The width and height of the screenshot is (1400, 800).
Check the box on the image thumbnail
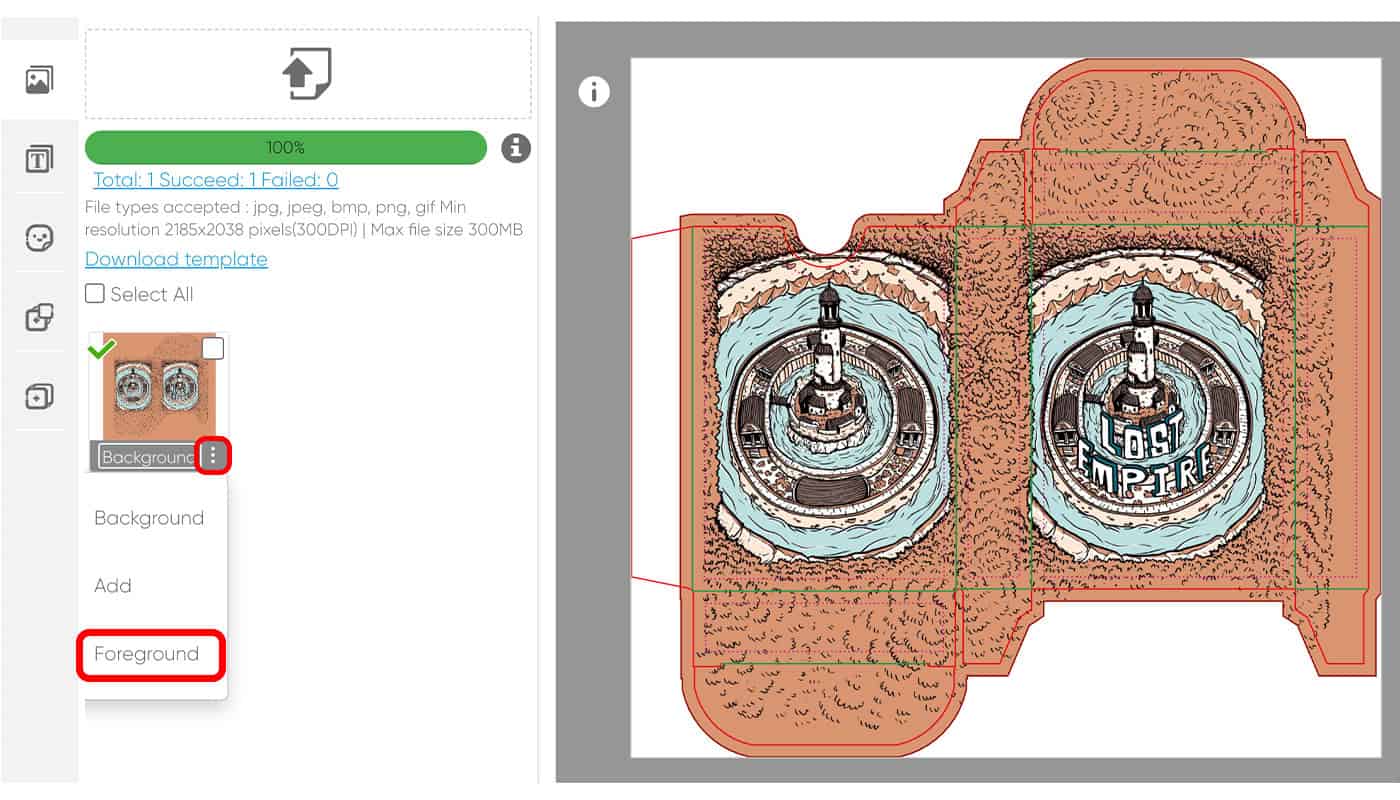pyautogui.click(x=213, y=348)
